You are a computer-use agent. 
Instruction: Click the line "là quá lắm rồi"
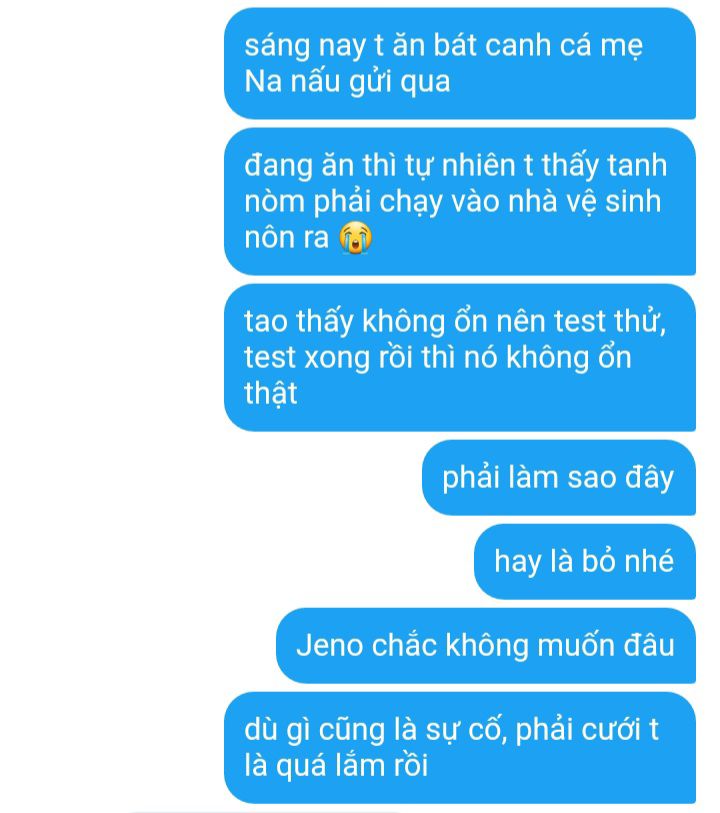click(x=336, y=766)
